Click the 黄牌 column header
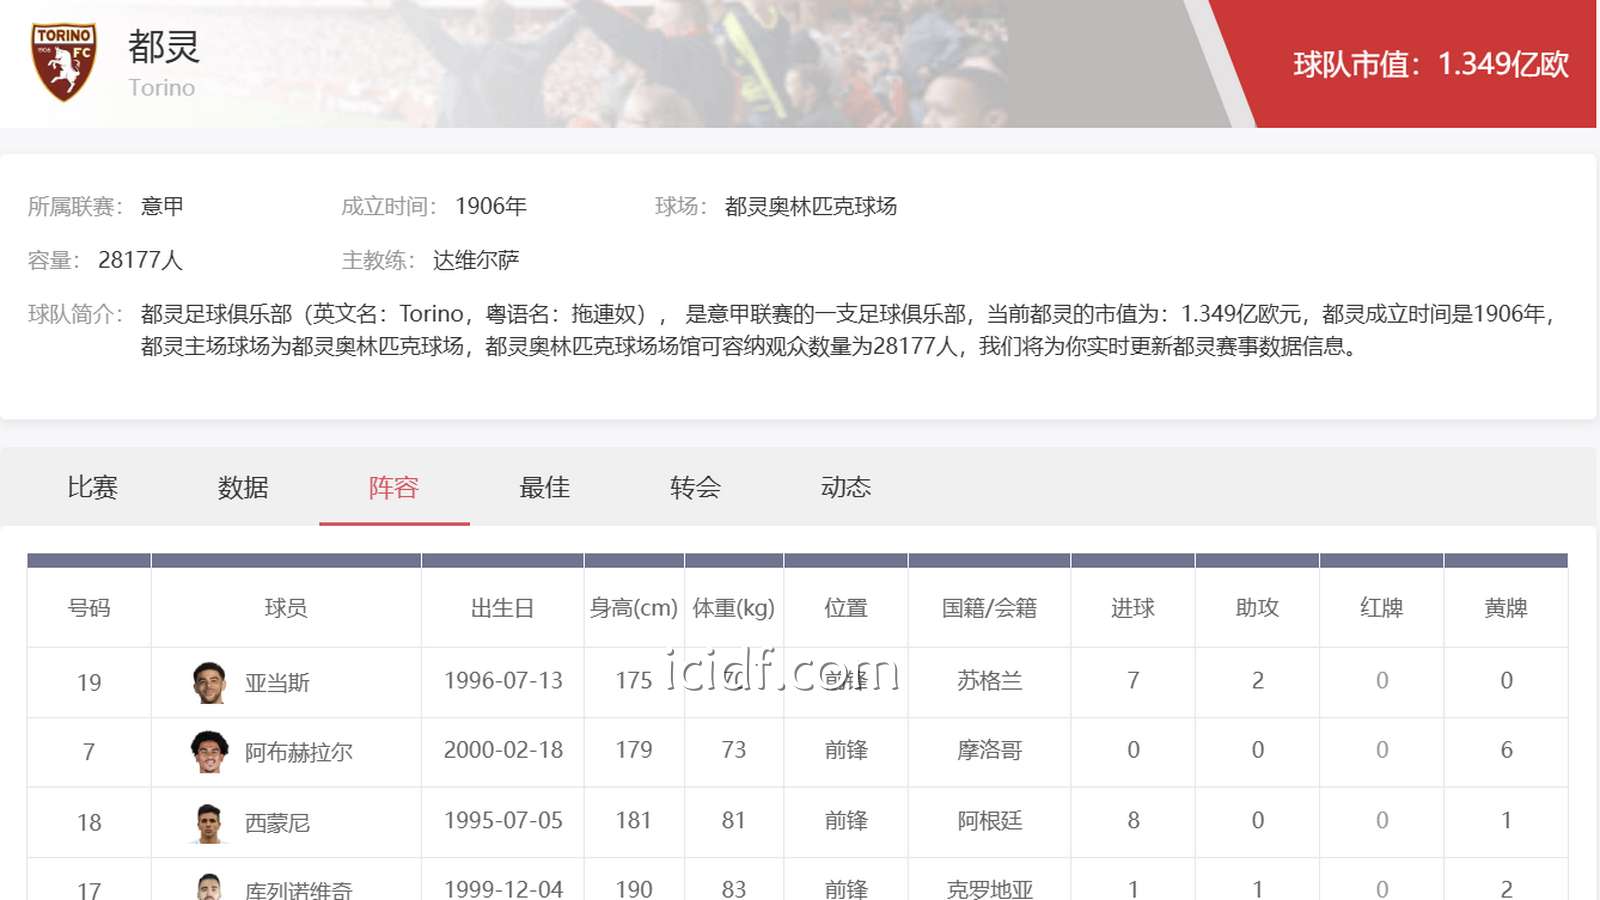This screenshot has height=900, width=1600. coord(1506,608)
